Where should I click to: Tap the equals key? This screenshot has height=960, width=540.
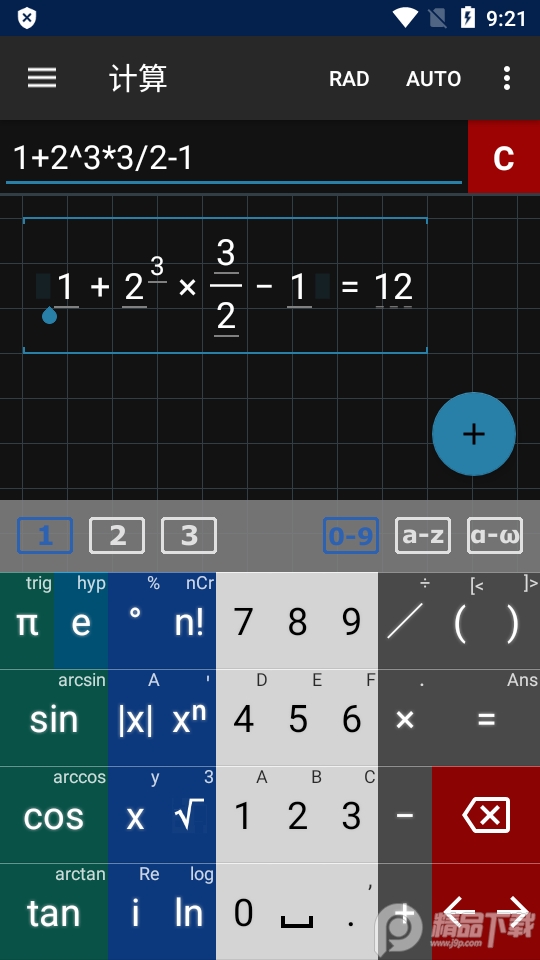486,718
